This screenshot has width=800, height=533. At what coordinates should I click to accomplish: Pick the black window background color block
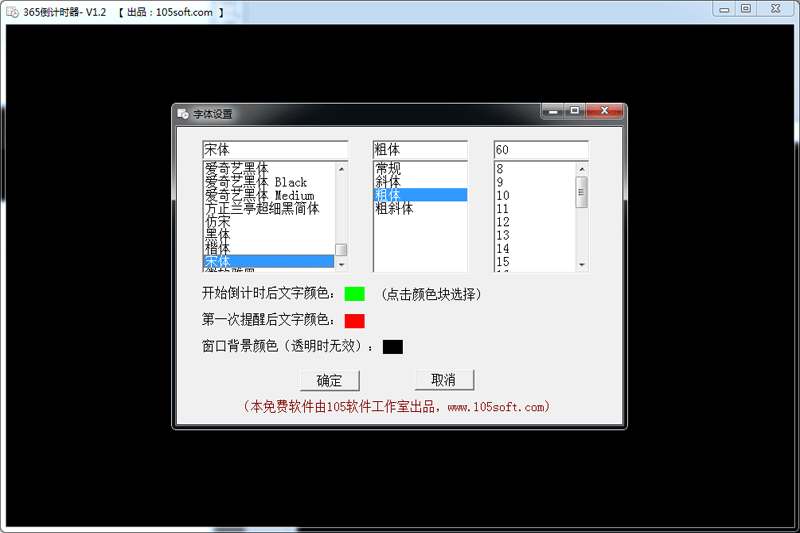(x=392, y=346)
